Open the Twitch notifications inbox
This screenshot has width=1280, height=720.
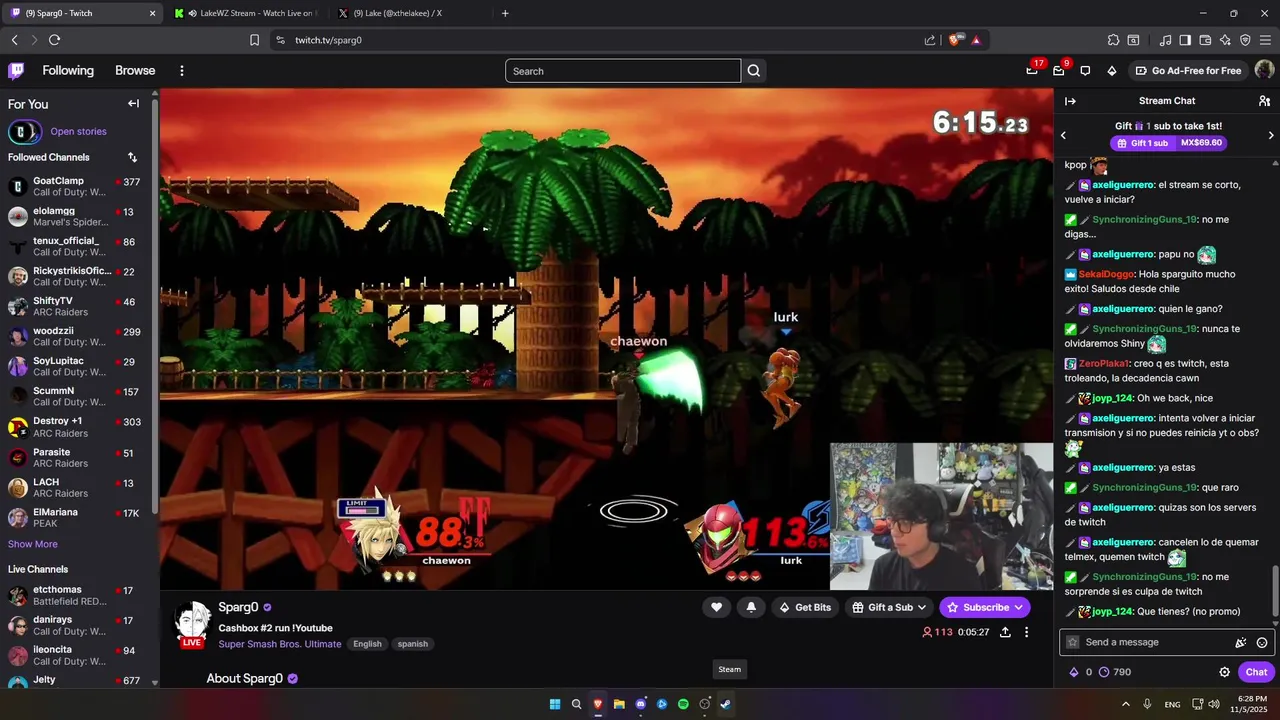click(1059, 70)
